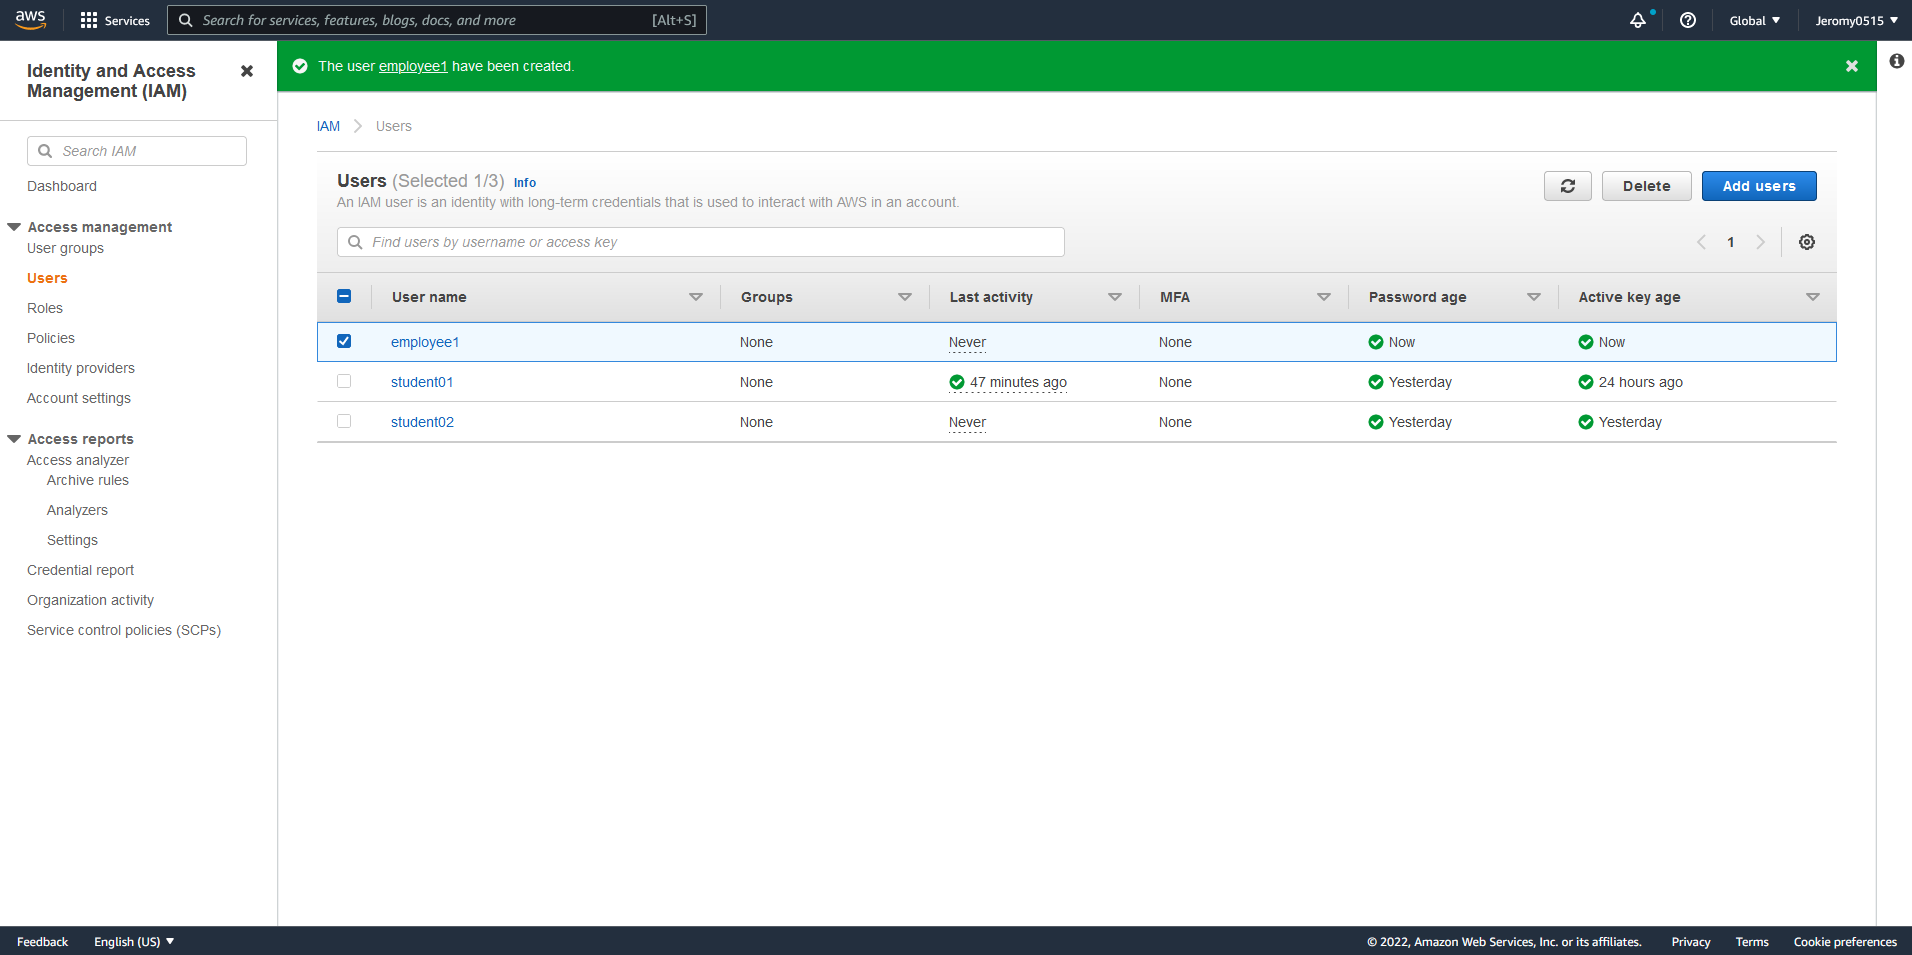Open the AWS home logo
This screenshot has height=955, width=1912.
(31, 20)
